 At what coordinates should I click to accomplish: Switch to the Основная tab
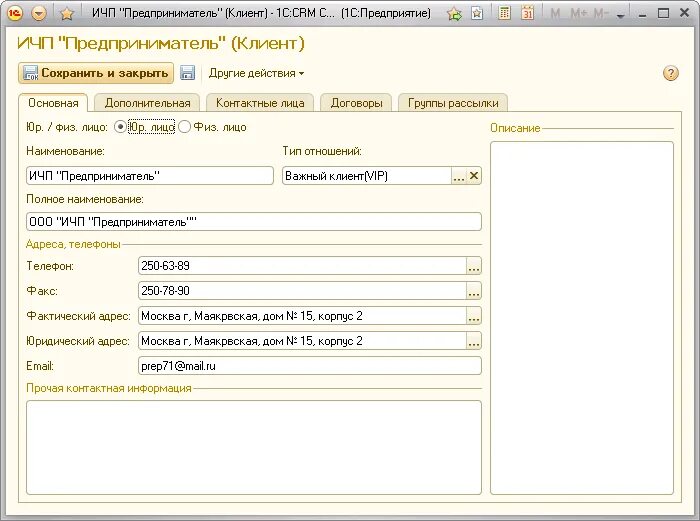click(53, 103)
